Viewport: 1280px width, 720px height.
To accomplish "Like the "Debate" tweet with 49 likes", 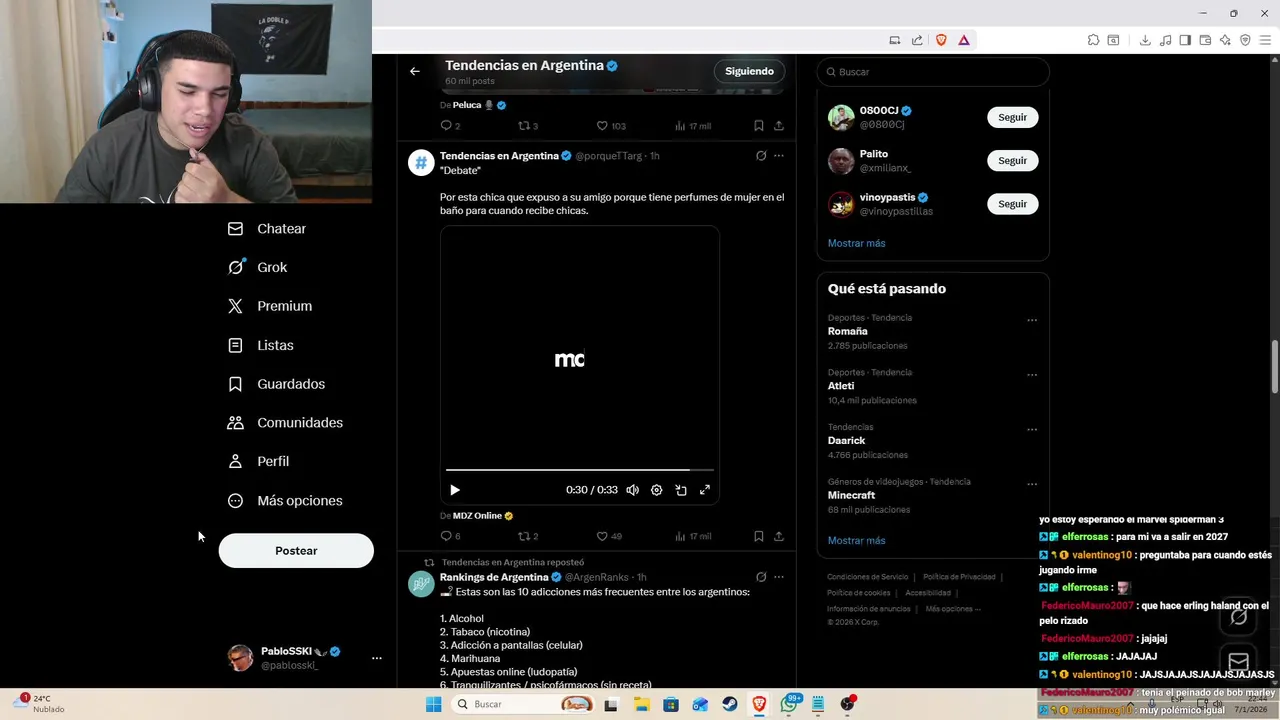I will 609,536.
